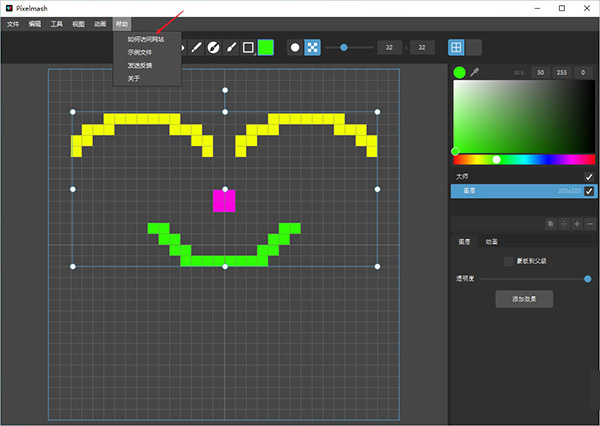Pick the eyedropper tool in color panel
This screenshot has height=426, width=600.
click(474, 72)
